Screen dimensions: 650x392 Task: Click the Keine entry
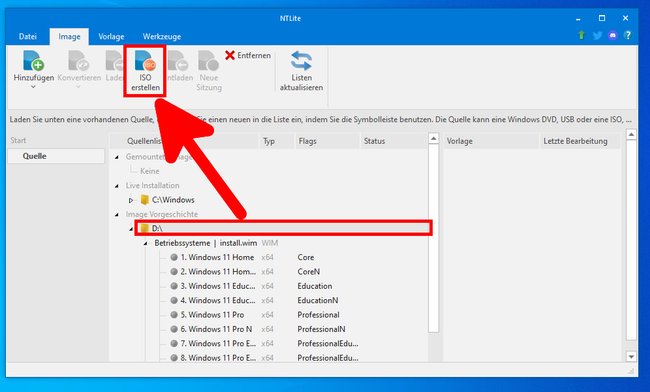150,171
